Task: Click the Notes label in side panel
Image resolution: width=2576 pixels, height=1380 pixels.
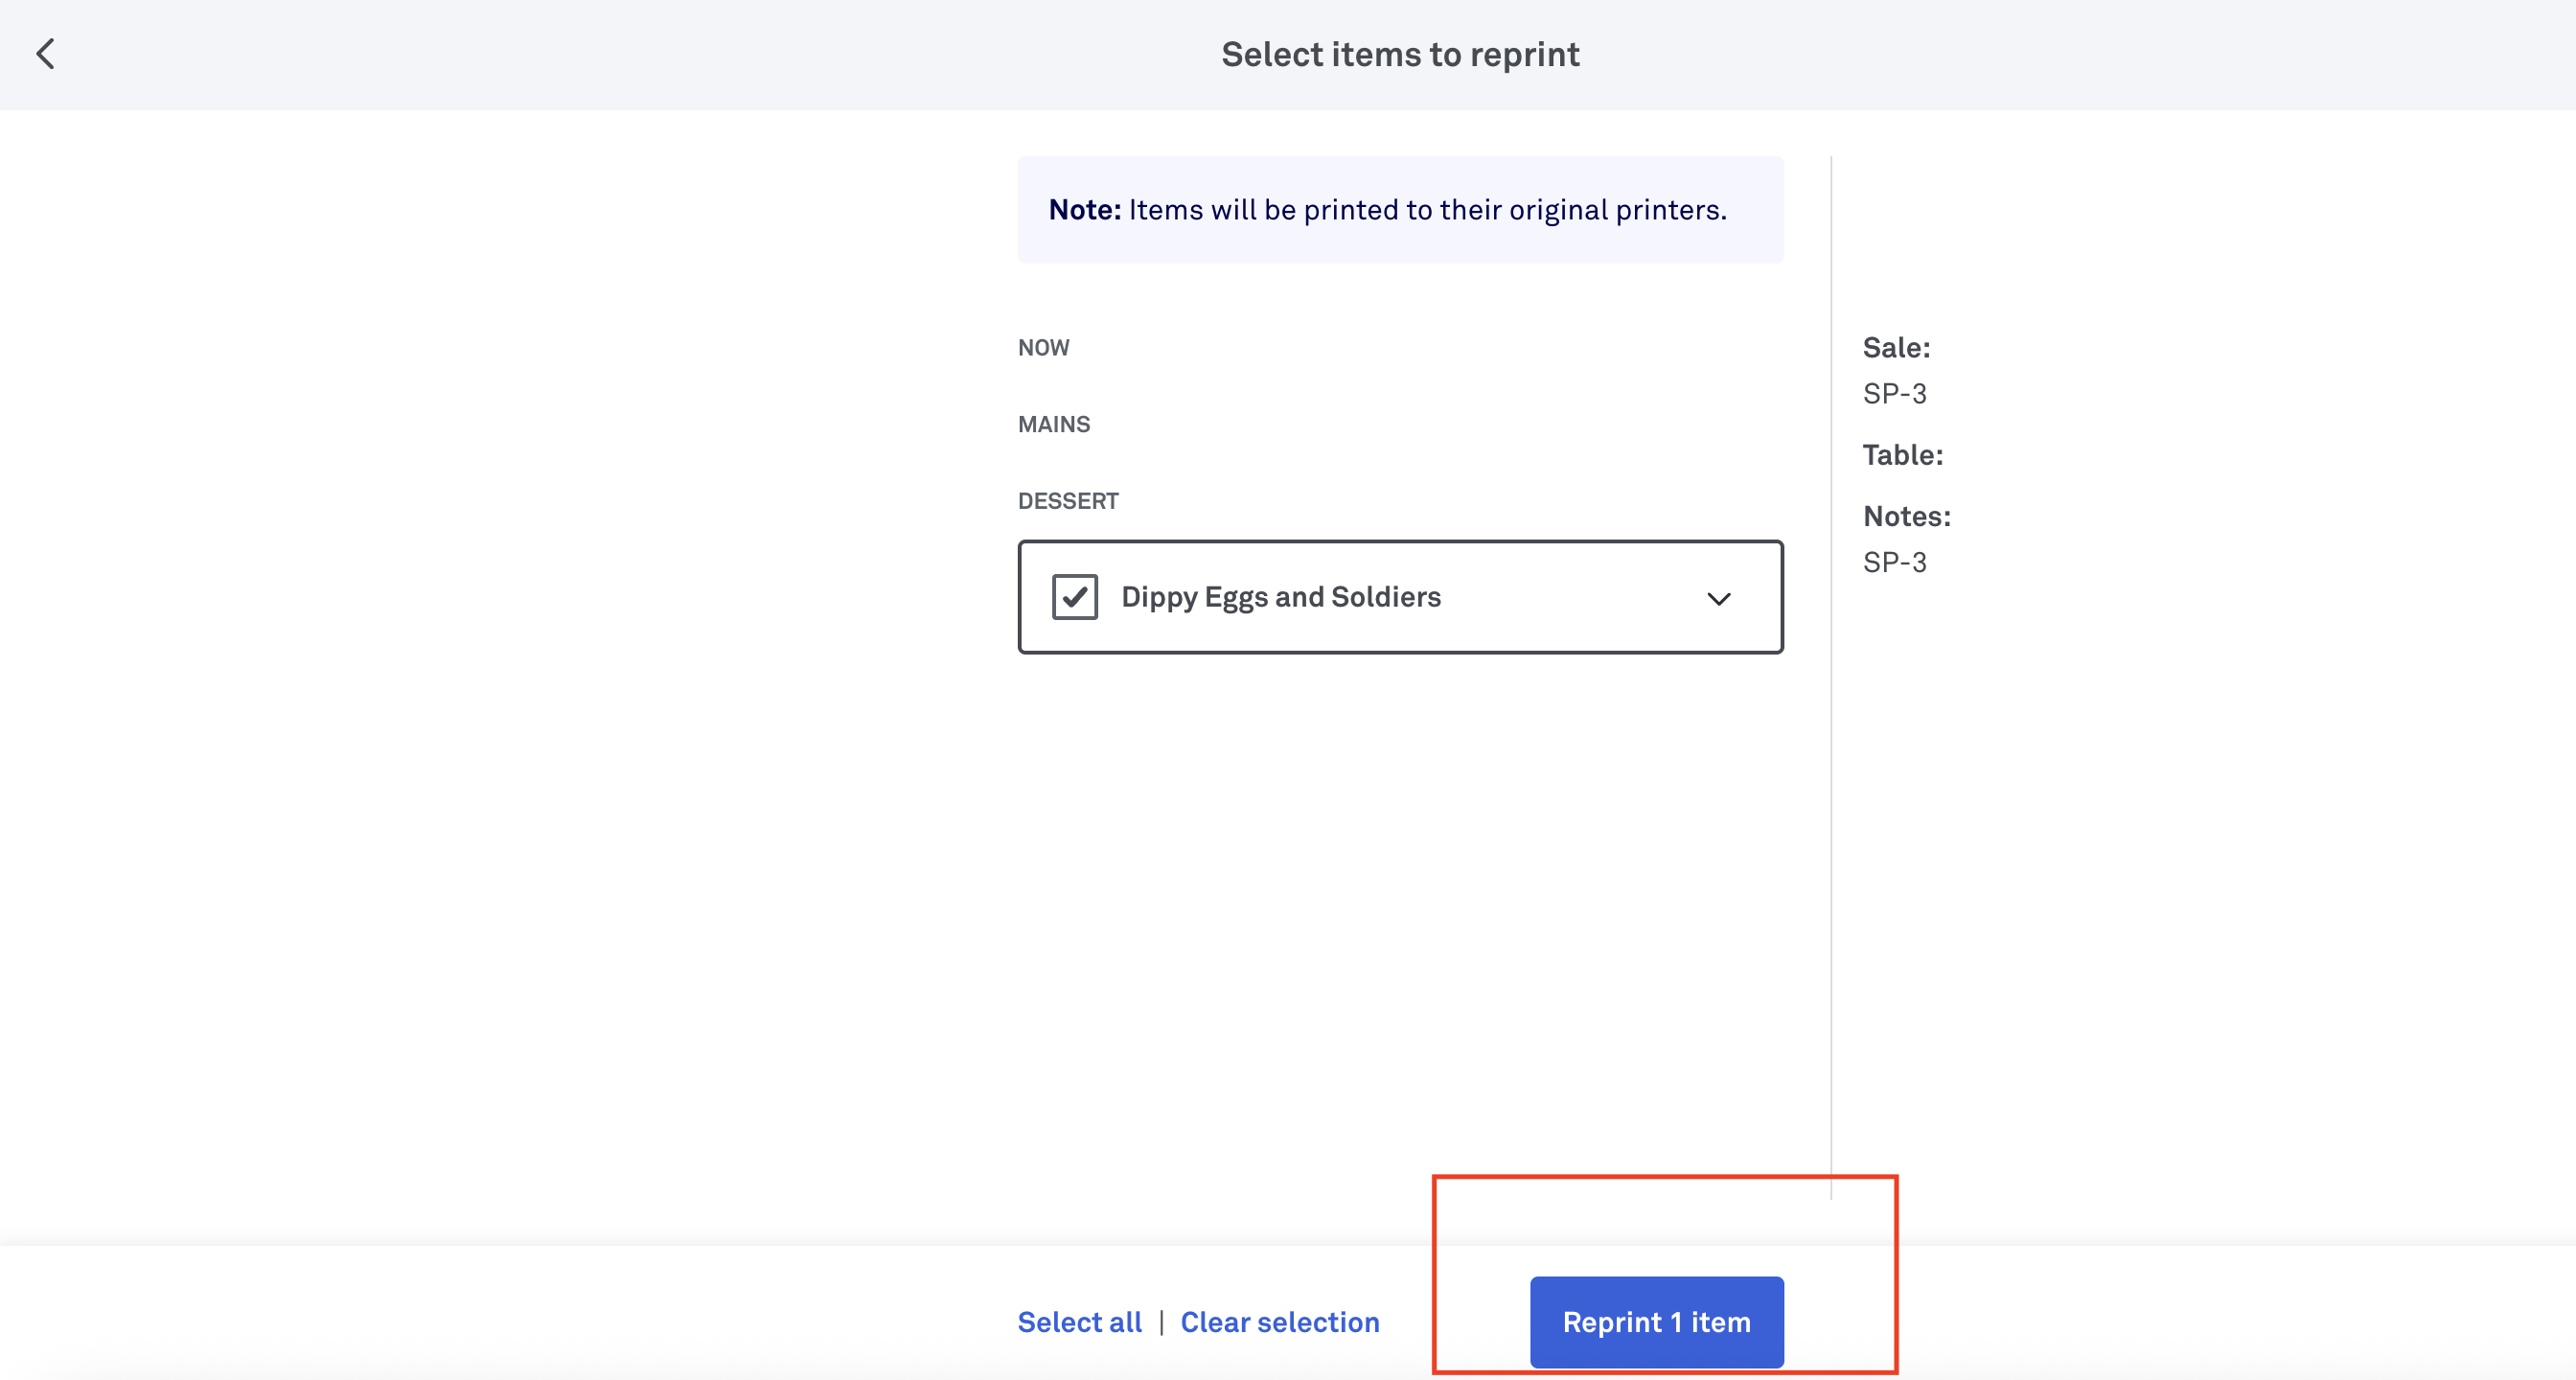Action: (1906, 516)
